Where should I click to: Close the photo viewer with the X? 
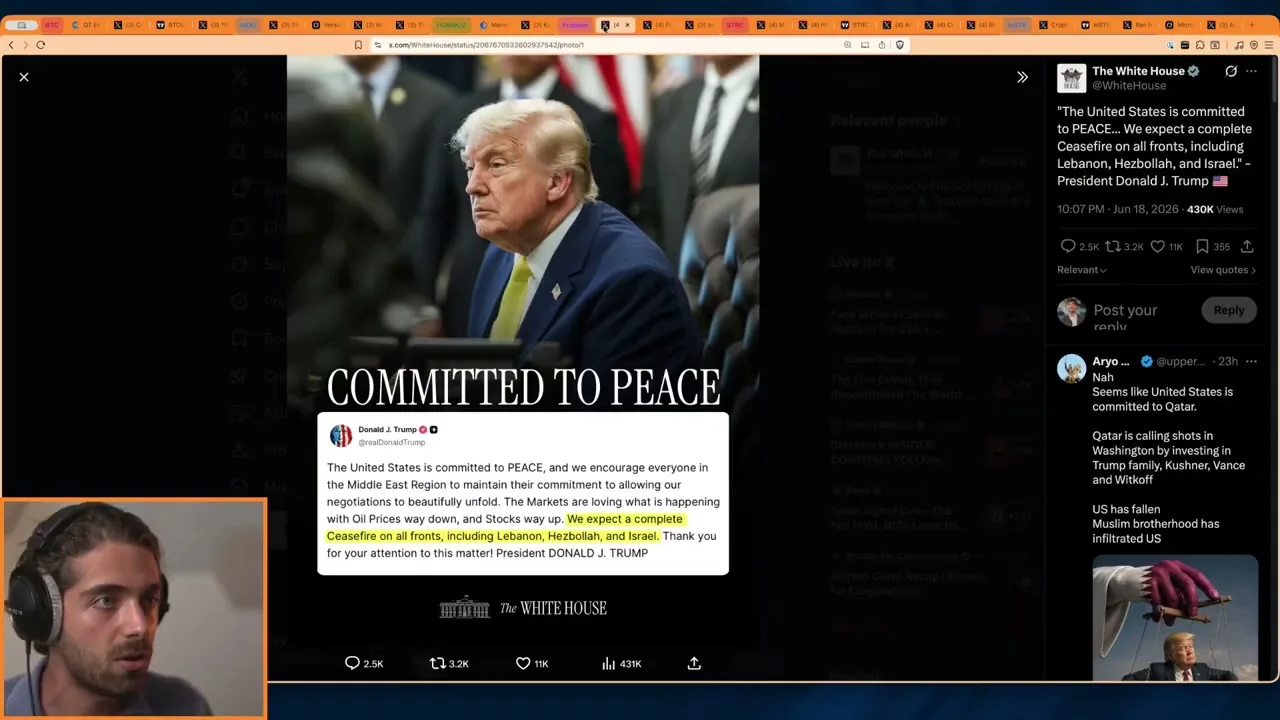(x=24, y=77)
